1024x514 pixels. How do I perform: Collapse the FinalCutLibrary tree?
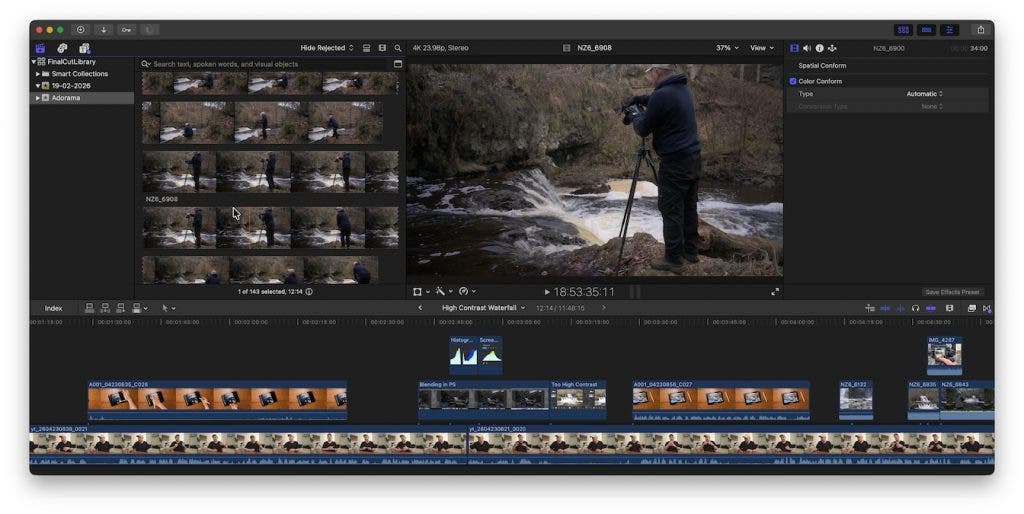[33, 61]
